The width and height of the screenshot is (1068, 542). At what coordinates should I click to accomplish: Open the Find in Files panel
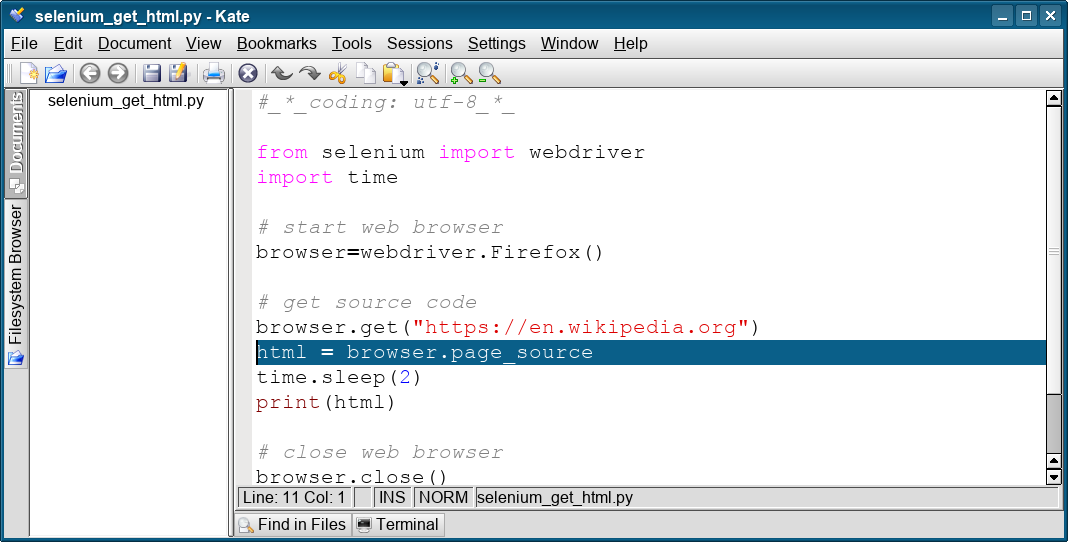(293, 524)
